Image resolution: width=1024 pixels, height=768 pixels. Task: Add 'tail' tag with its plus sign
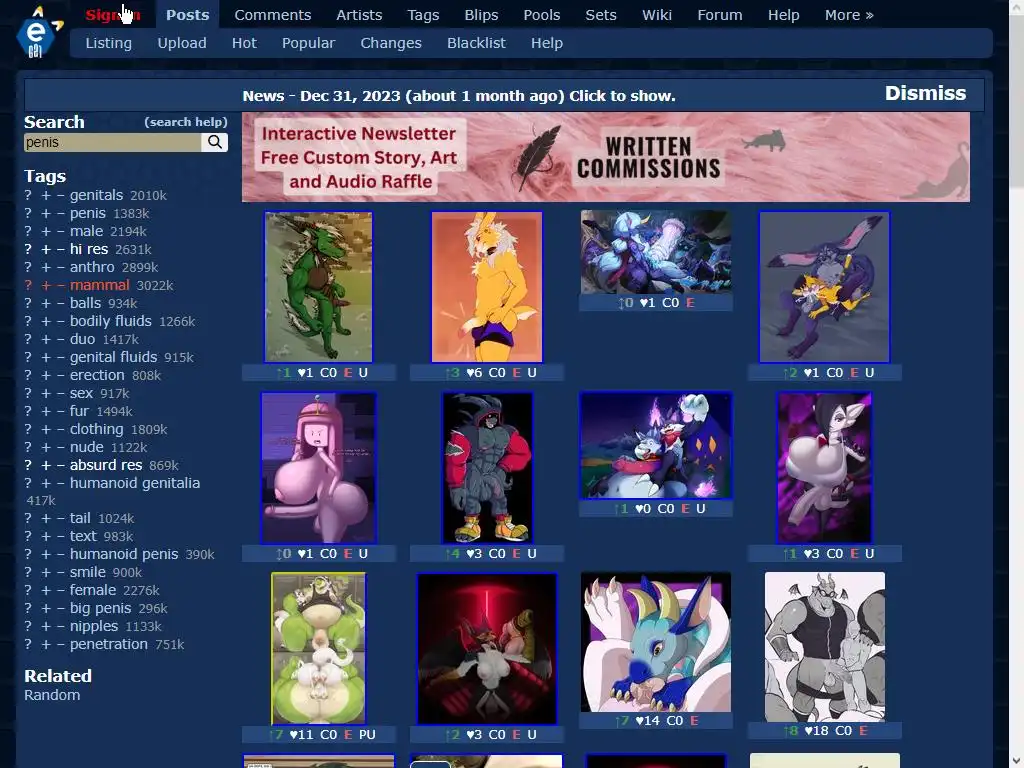point(46,518)
